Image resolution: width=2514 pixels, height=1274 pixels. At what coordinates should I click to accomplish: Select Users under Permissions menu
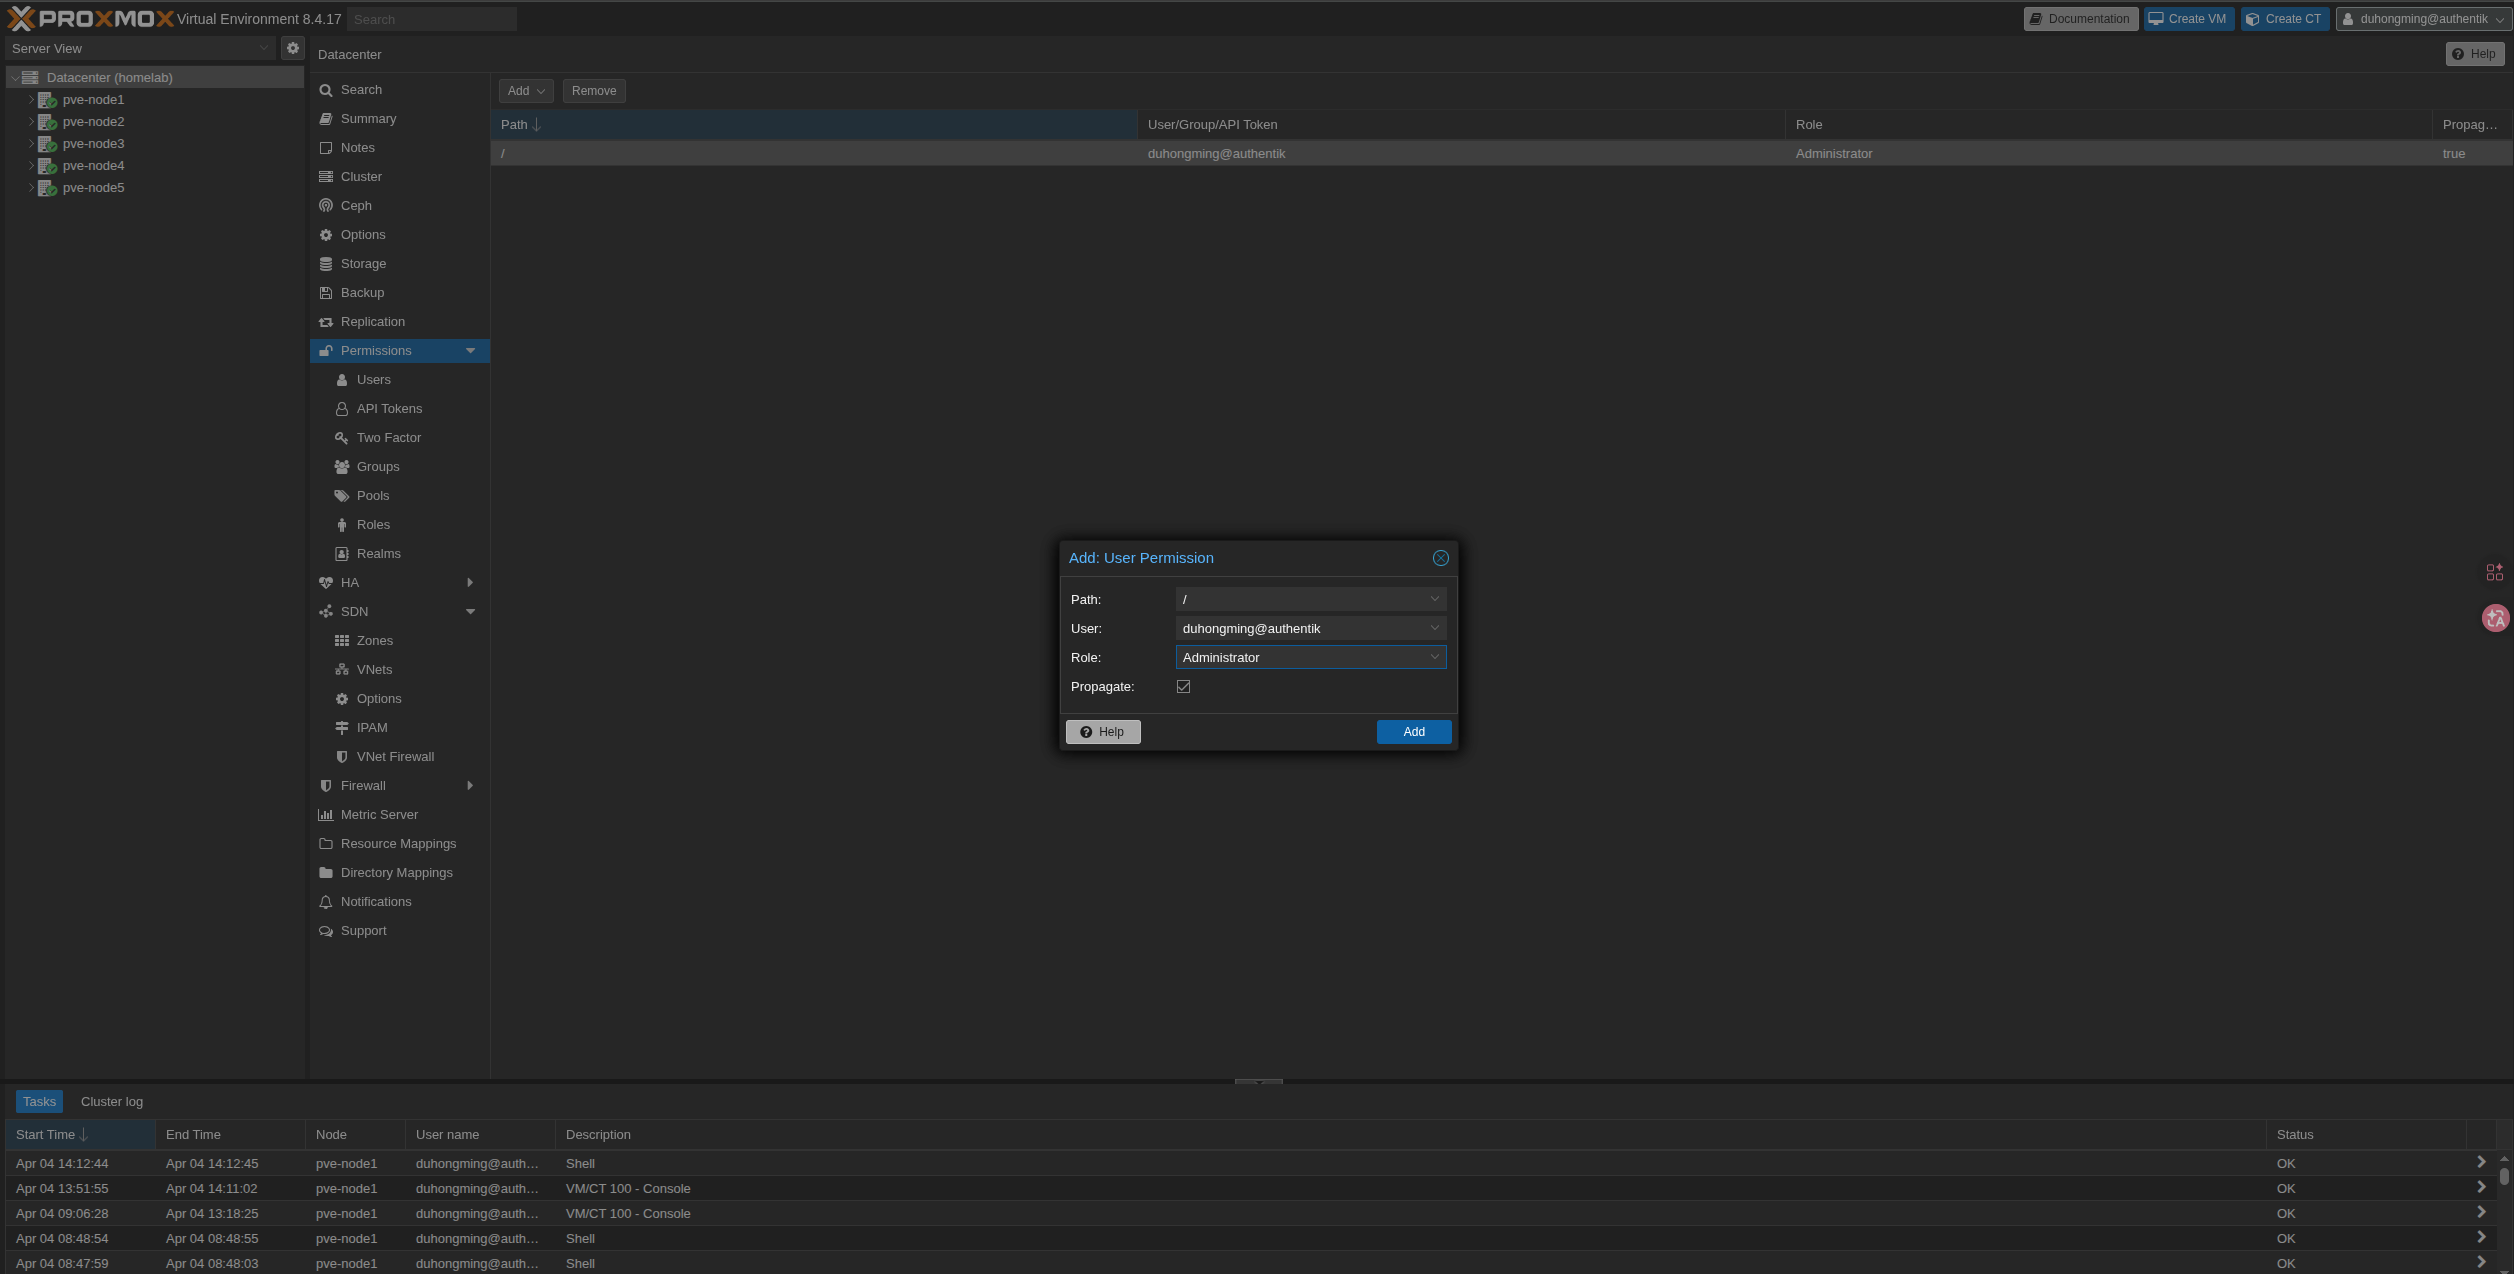(373, 380)
